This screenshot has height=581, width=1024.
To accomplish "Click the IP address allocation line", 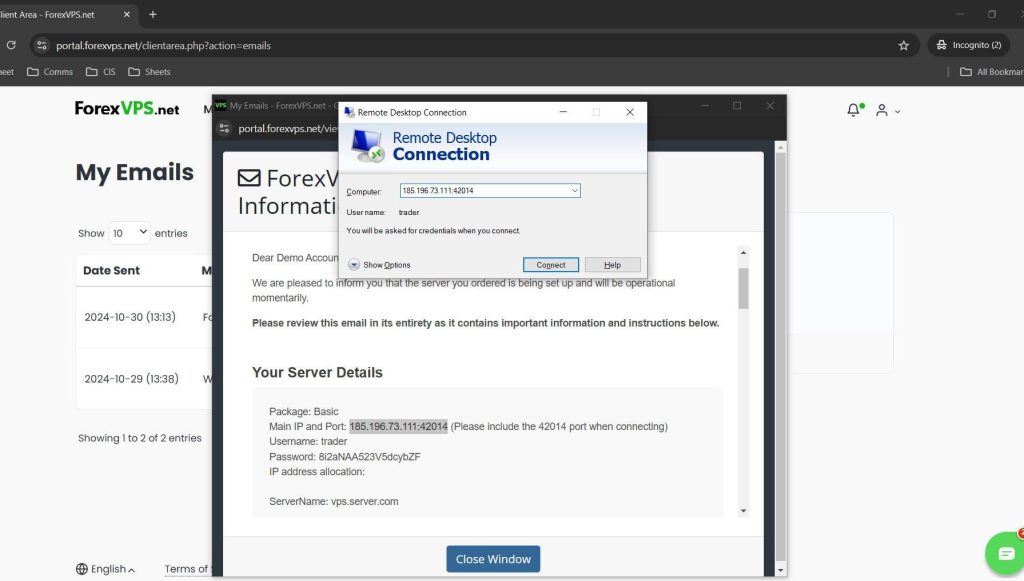I will pos(317,471).
